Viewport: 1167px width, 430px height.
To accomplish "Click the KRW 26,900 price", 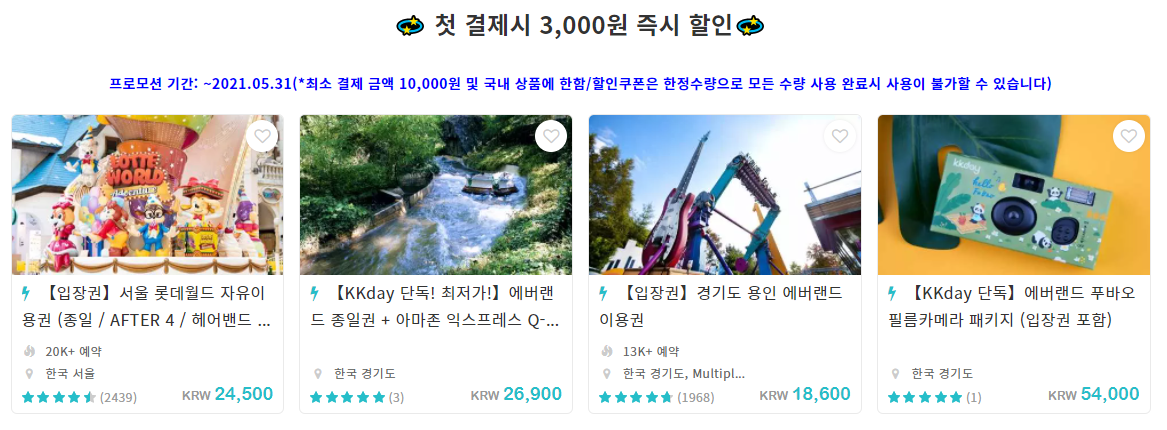I will 516,394.
